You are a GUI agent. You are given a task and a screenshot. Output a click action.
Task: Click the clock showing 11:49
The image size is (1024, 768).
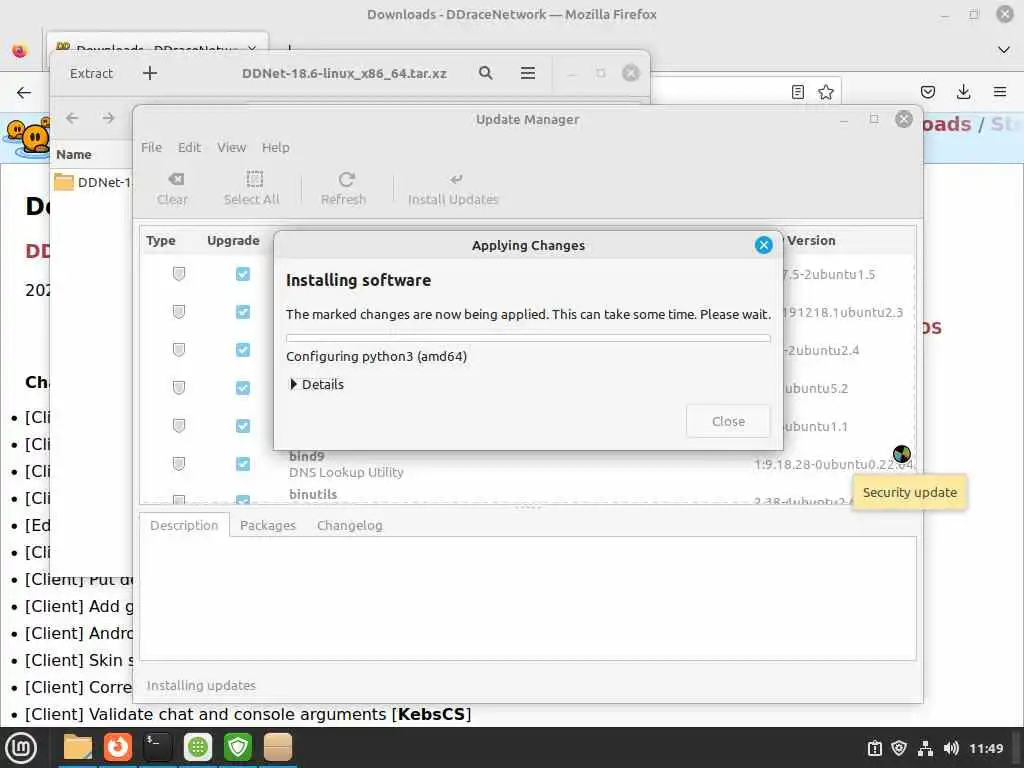pyautogui.click(x=986, y=748)
